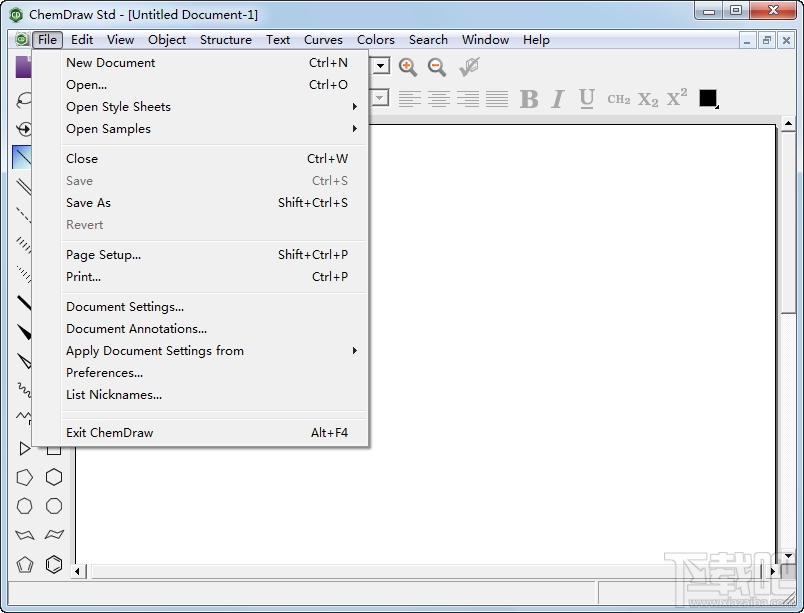Select the Cyclopentane Ring tool
Image resolution: width=804 pixels, height=613 pixels.
click(24, 477)
